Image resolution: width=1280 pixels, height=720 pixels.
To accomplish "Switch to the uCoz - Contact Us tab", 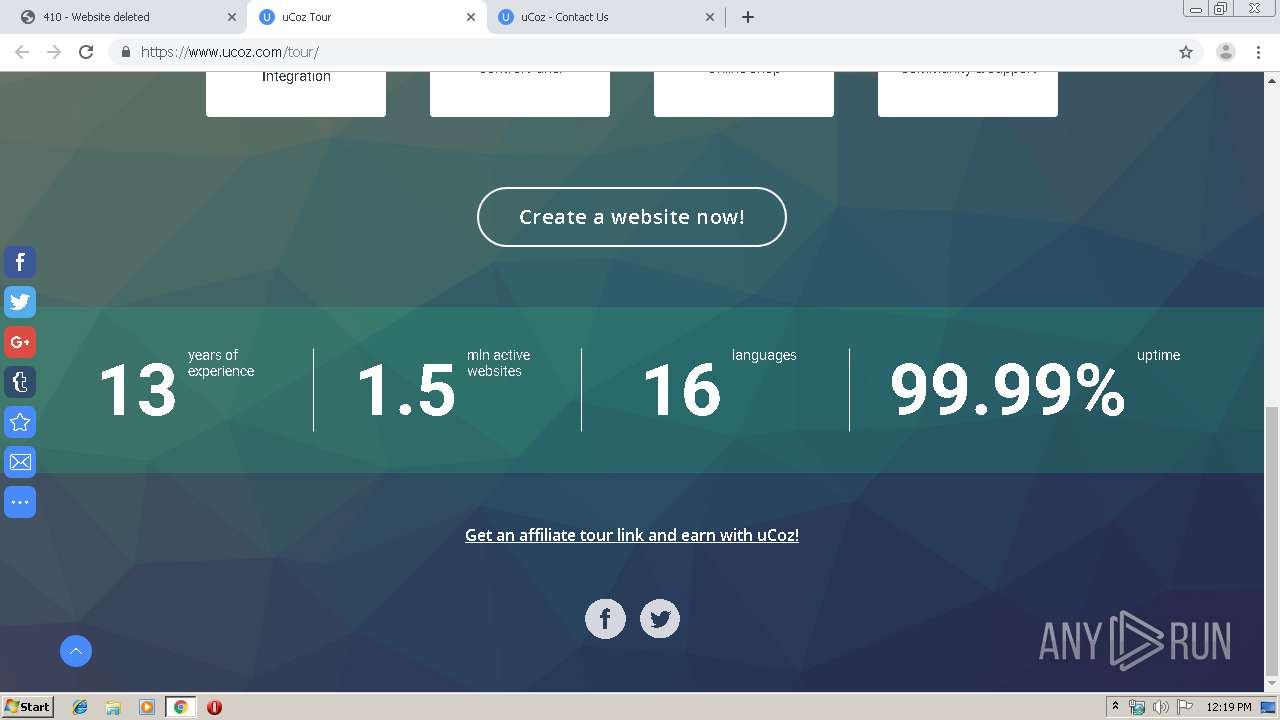I will pos(605,17).
